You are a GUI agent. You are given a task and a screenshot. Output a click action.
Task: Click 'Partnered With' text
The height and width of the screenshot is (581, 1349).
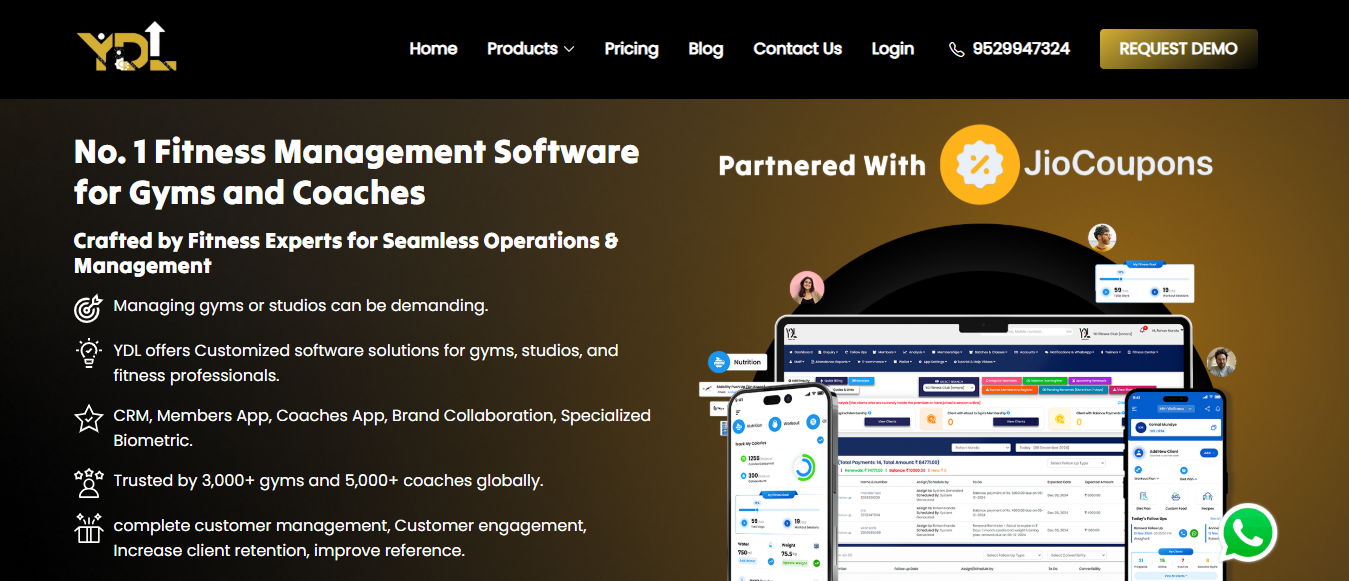(822, 165)
